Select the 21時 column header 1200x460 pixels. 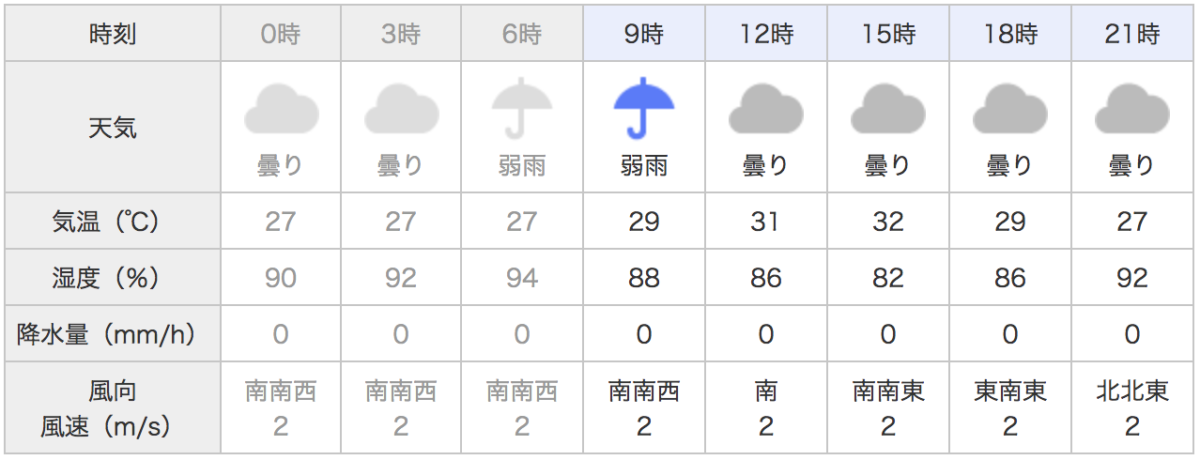coord(1132,35)
